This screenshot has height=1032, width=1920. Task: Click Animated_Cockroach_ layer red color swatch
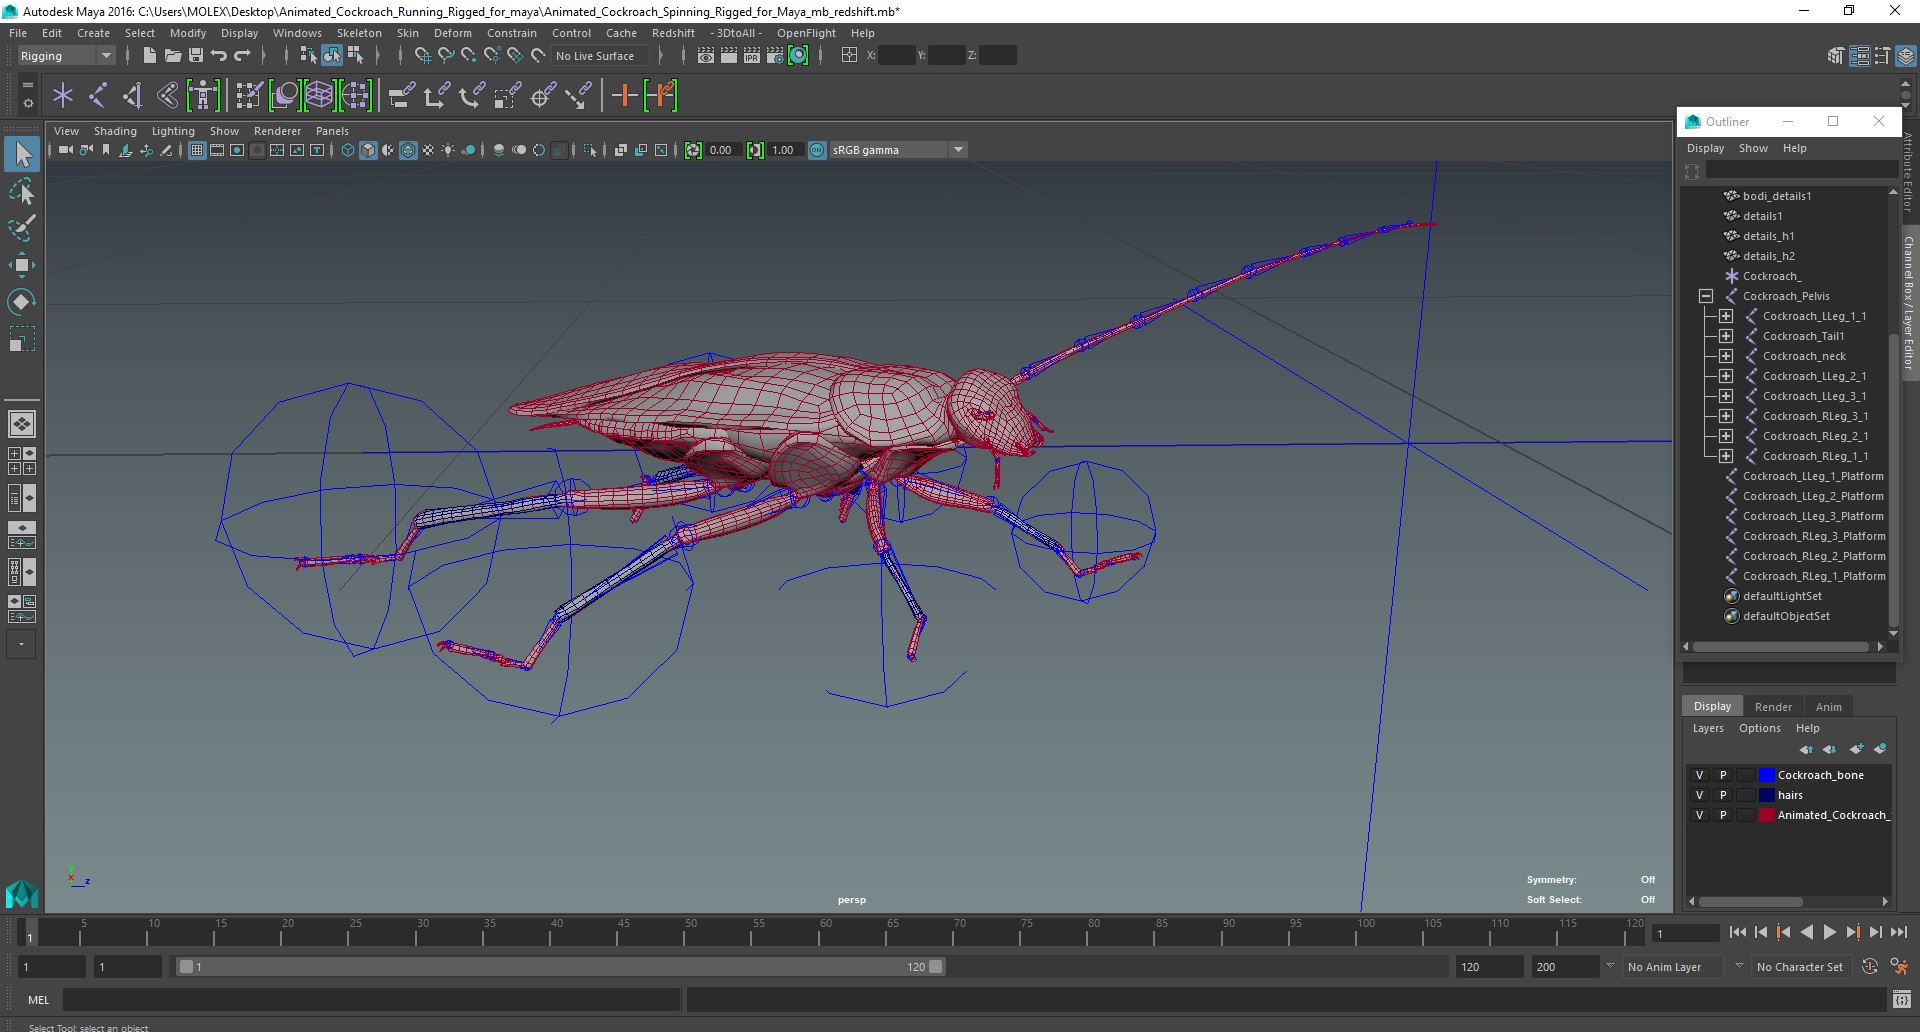[x=1767, y=815]
